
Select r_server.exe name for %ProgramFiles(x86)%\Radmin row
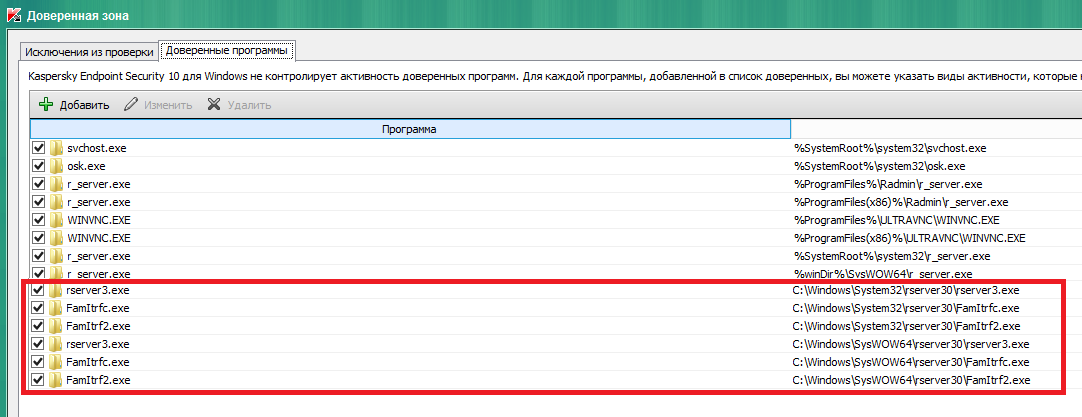pyautogui.click(x=99, y=202)
